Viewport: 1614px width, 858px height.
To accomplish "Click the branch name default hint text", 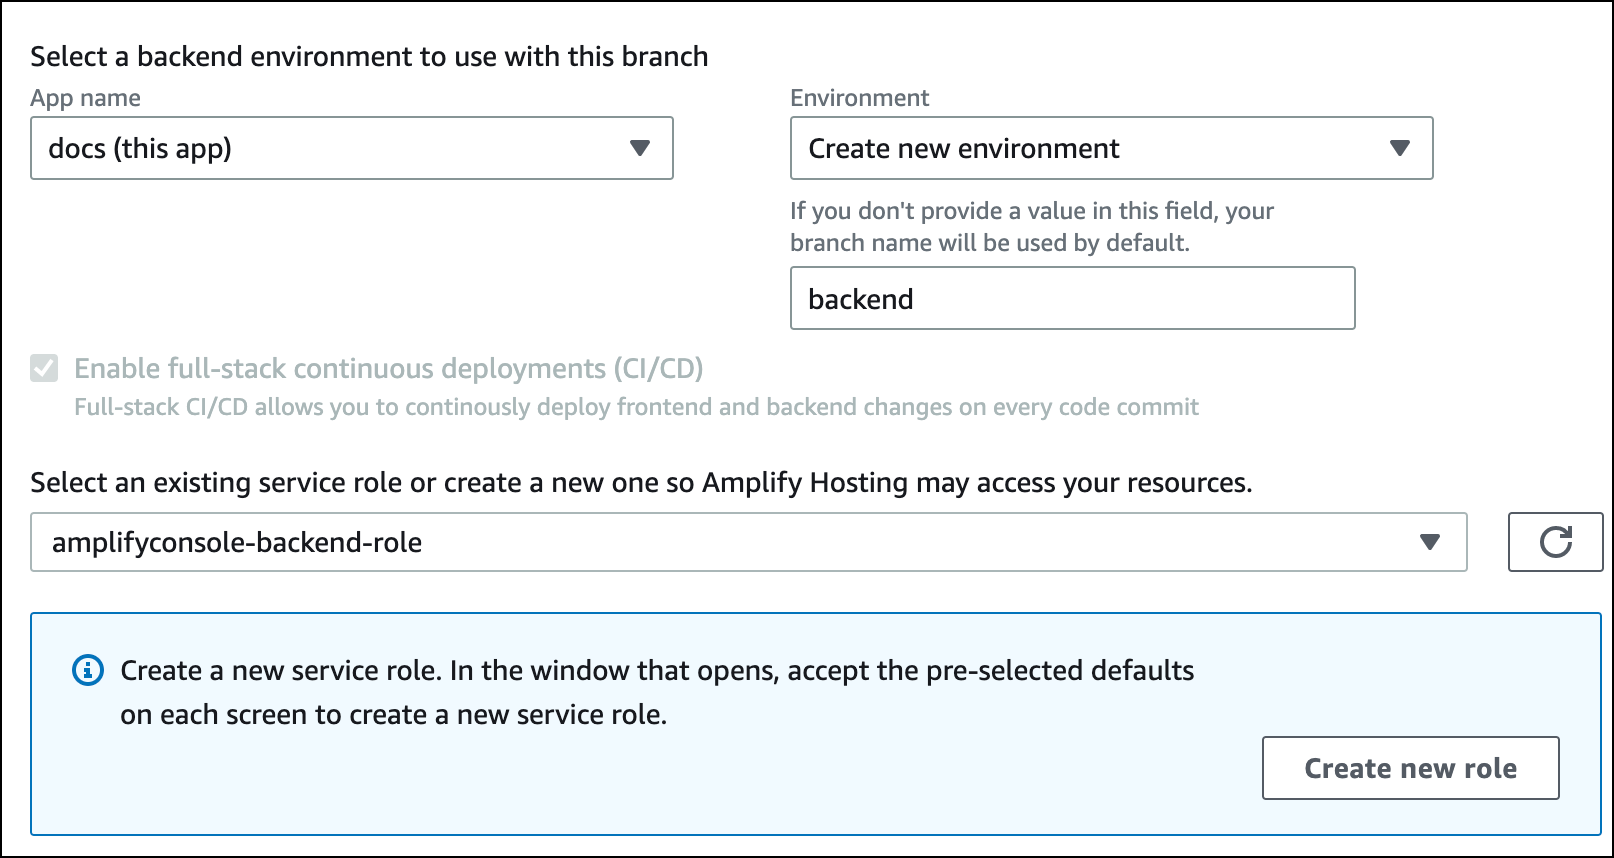I will 1031,227.
